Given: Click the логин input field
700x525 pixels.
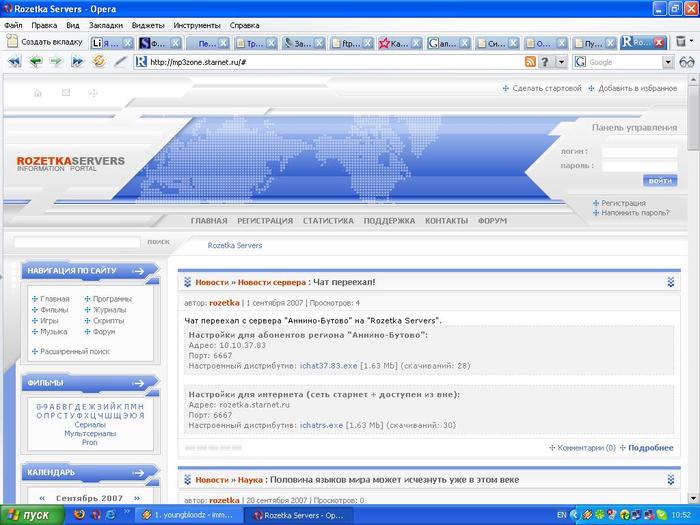Looking at the screenshot, I should (639, 152).
